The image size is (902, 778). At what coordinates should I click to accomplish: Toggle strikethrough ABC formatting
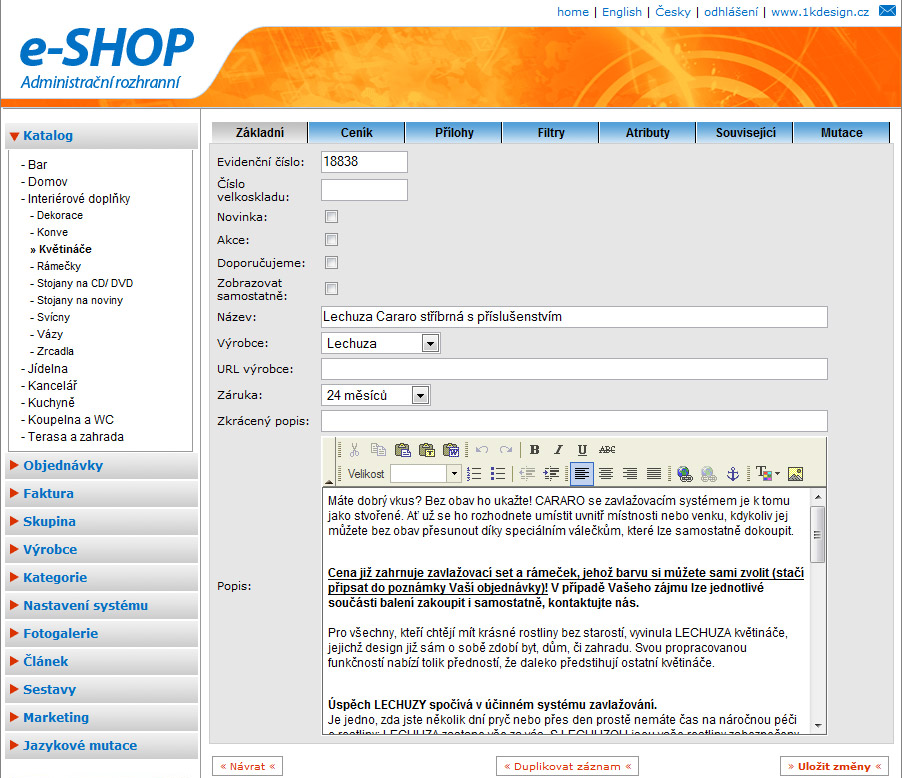point(607,449)
